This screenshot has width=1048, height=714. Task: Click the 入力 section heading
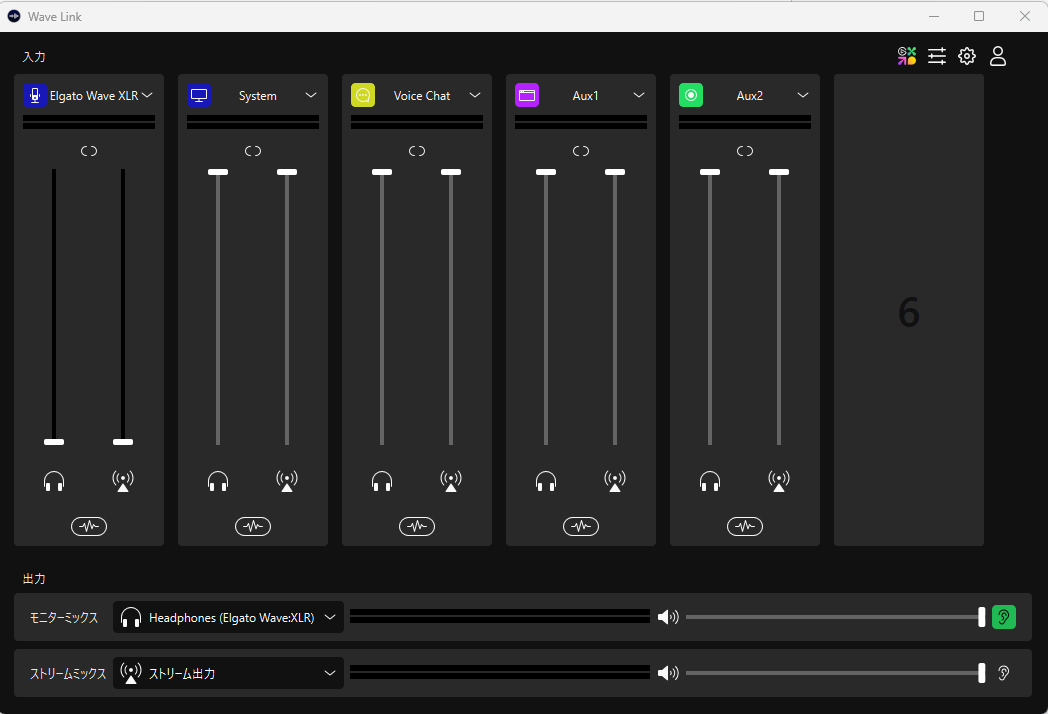pos(34,57)
